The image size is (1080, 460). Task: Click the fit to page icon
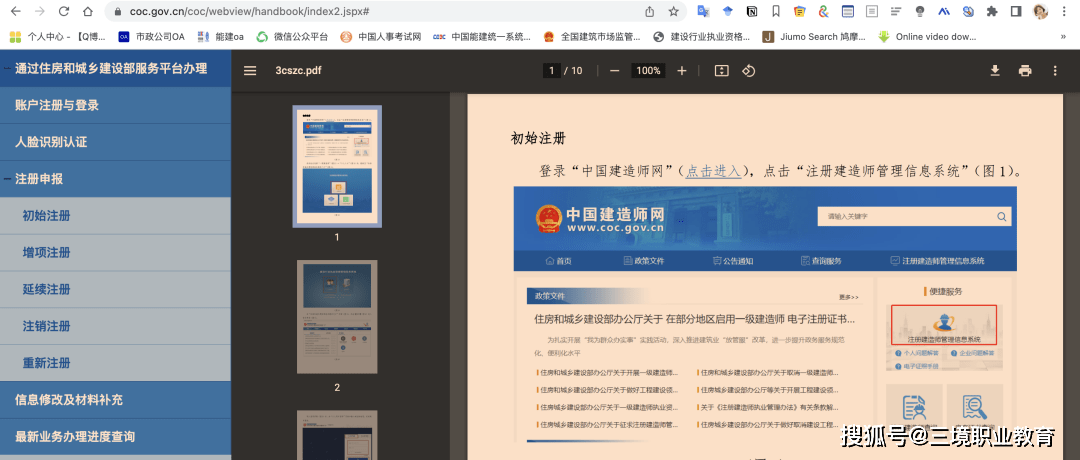pos(722,71)
